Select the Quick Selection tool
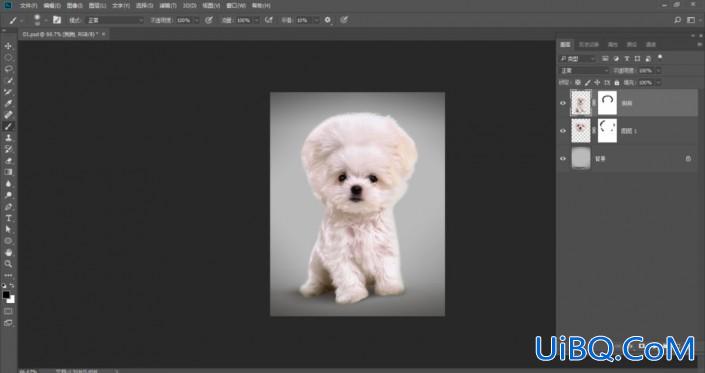 pyautogui.click(x=8, y=80)
